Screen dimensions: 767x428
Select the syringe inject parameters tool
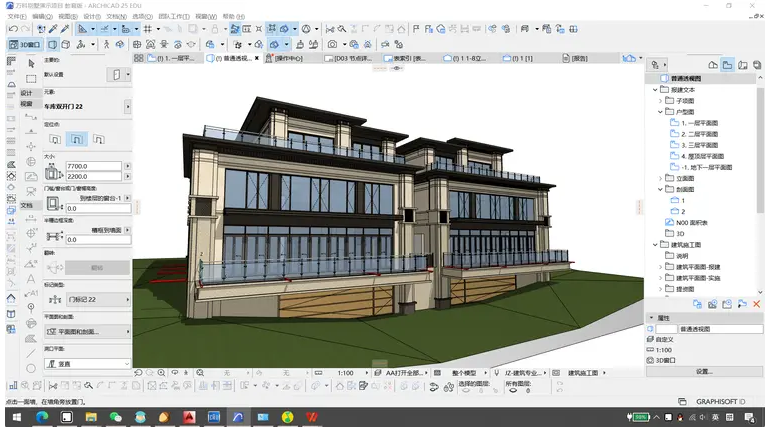(65, 29)
